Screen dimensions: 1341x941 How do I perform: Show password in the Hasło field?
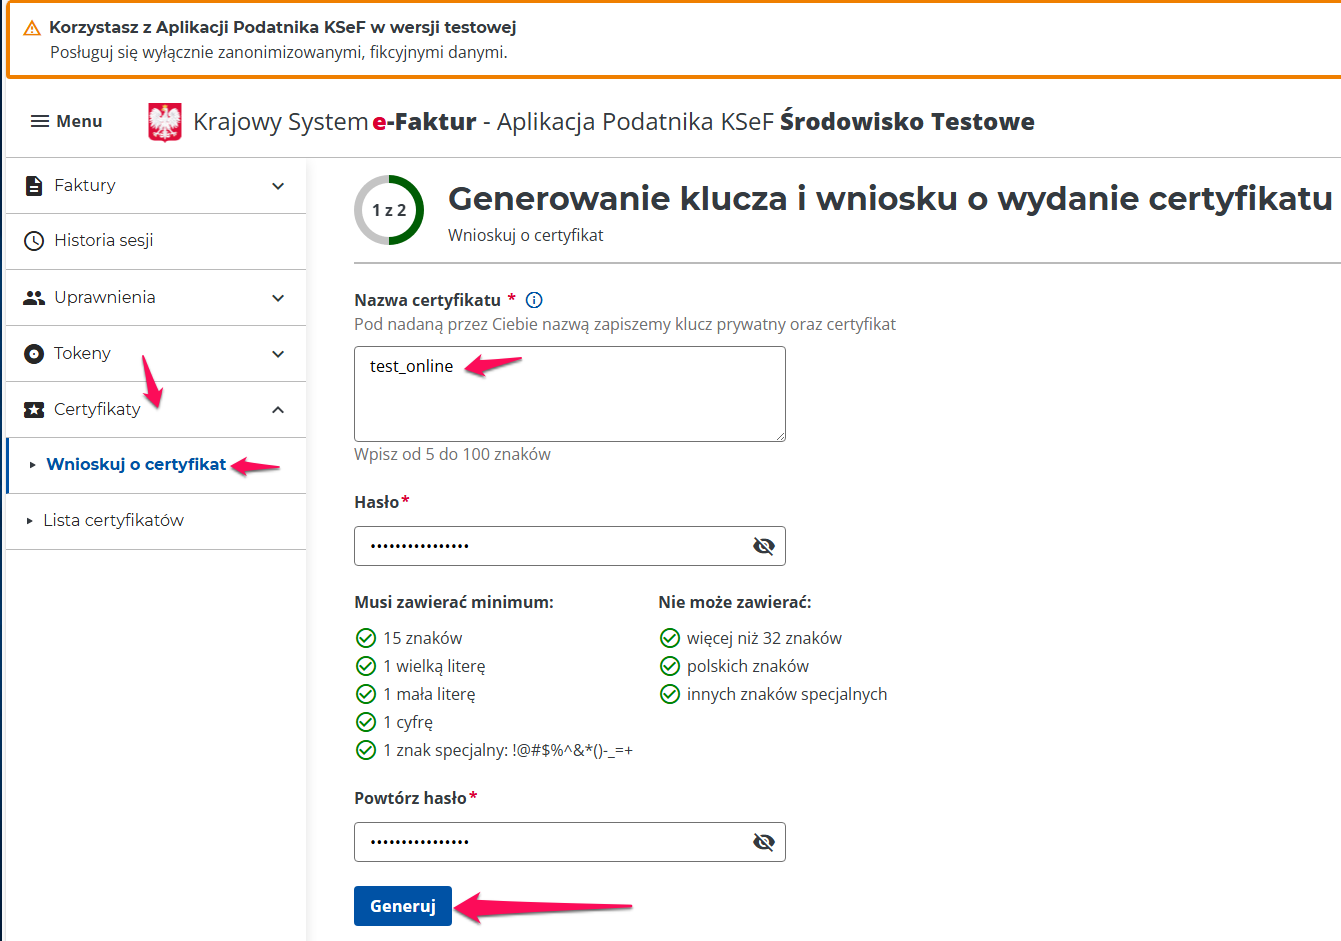[763, 546]
